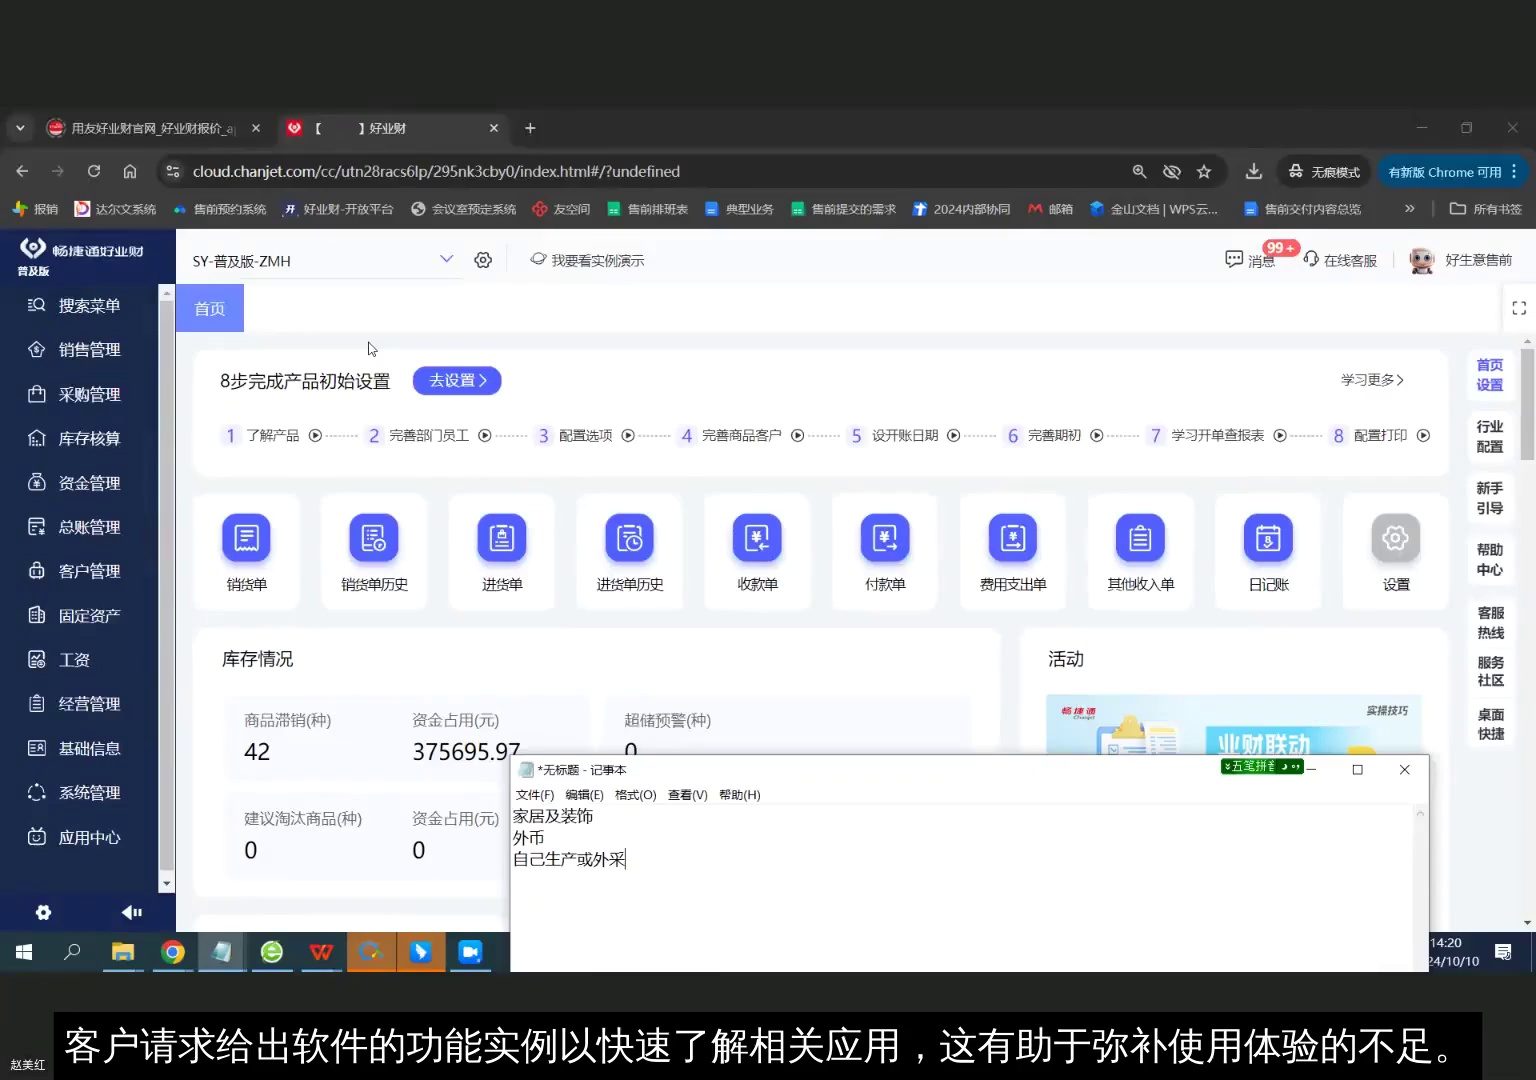Select the 首页 tab
This screenshot has width=1536, height=1080.
210,308
